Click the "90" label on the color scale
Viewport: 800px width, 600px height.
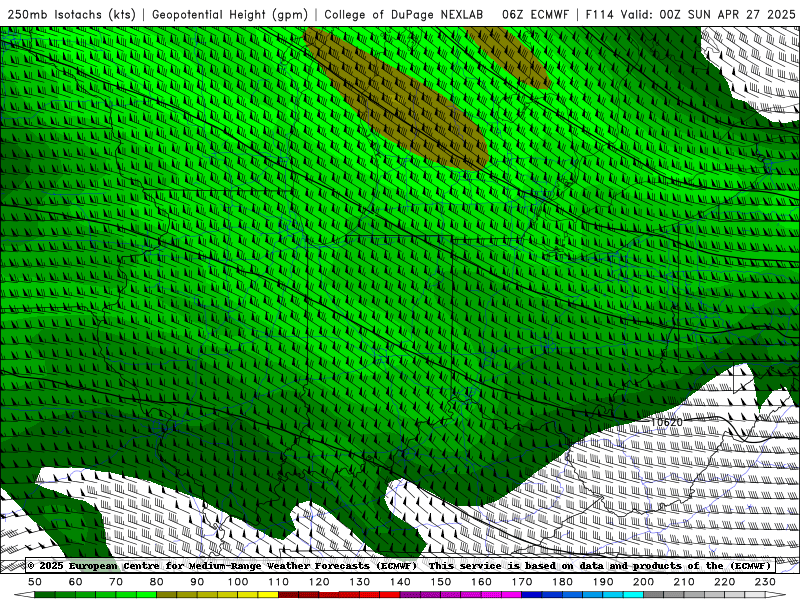click(197, 582)
